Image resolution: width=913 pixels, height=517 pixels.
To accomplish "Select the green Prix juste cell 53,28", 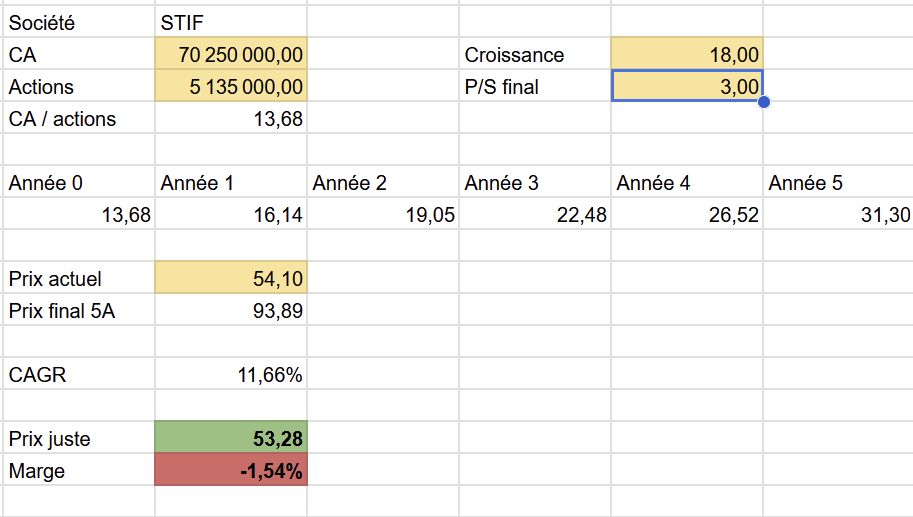I will tap(231, 438).
